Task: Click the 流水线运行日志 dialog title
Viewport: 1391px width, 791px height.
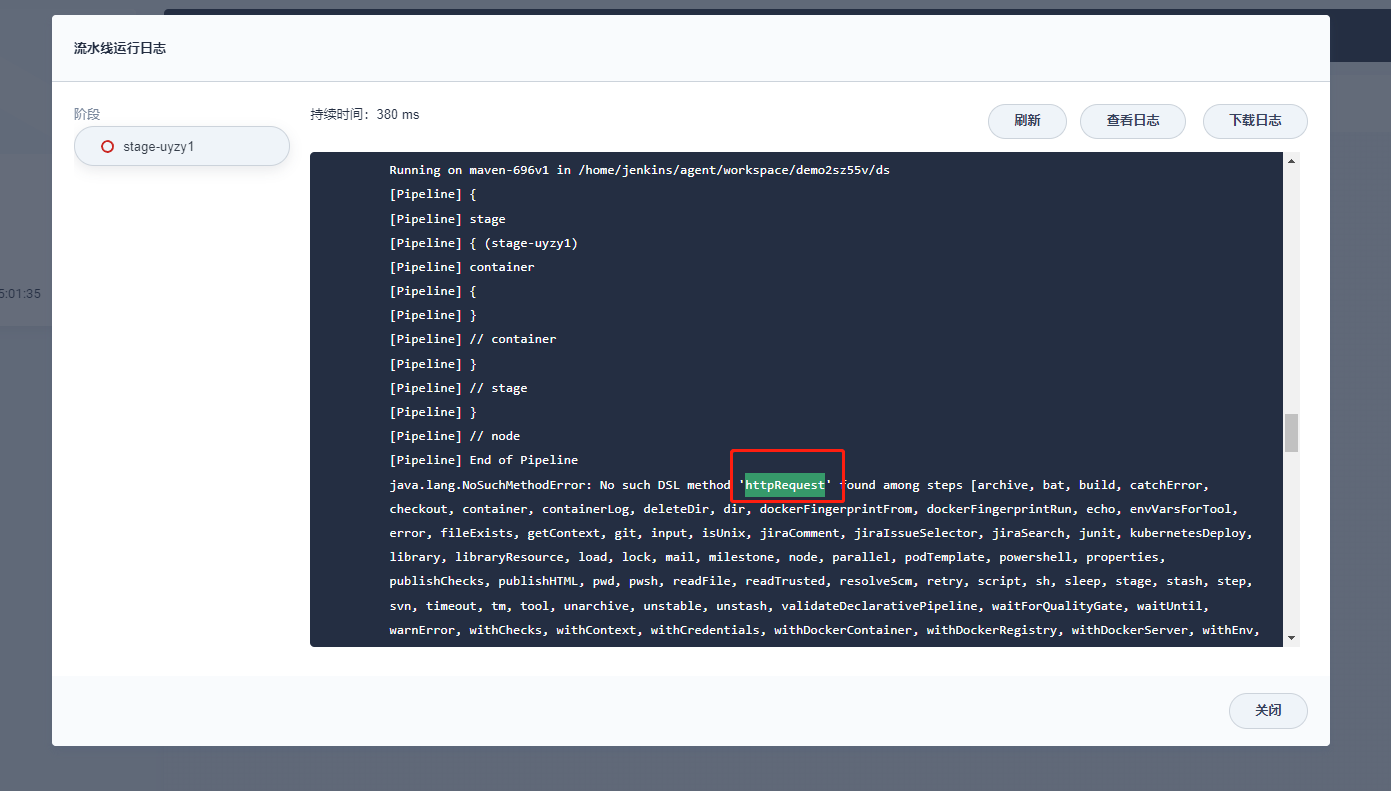Action: tap(120, 48)
